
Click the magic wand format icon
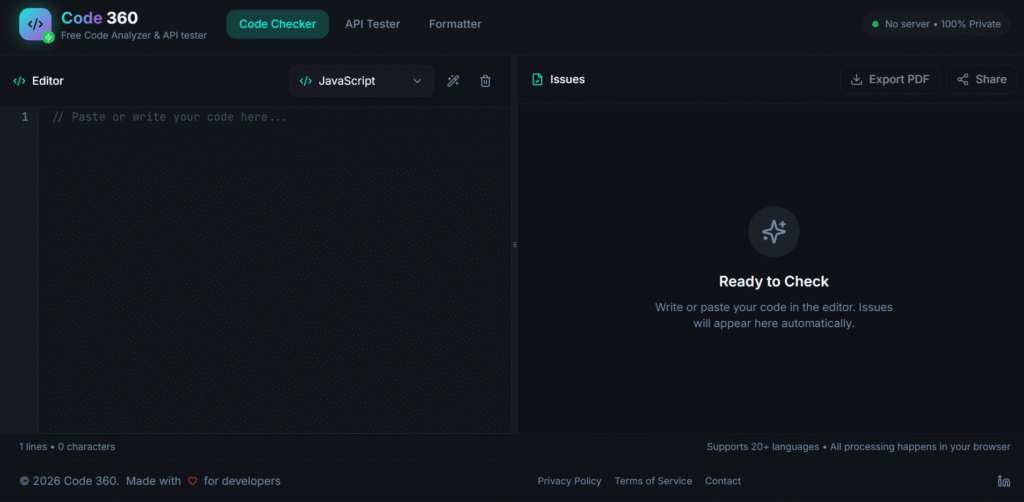(453, 81)
